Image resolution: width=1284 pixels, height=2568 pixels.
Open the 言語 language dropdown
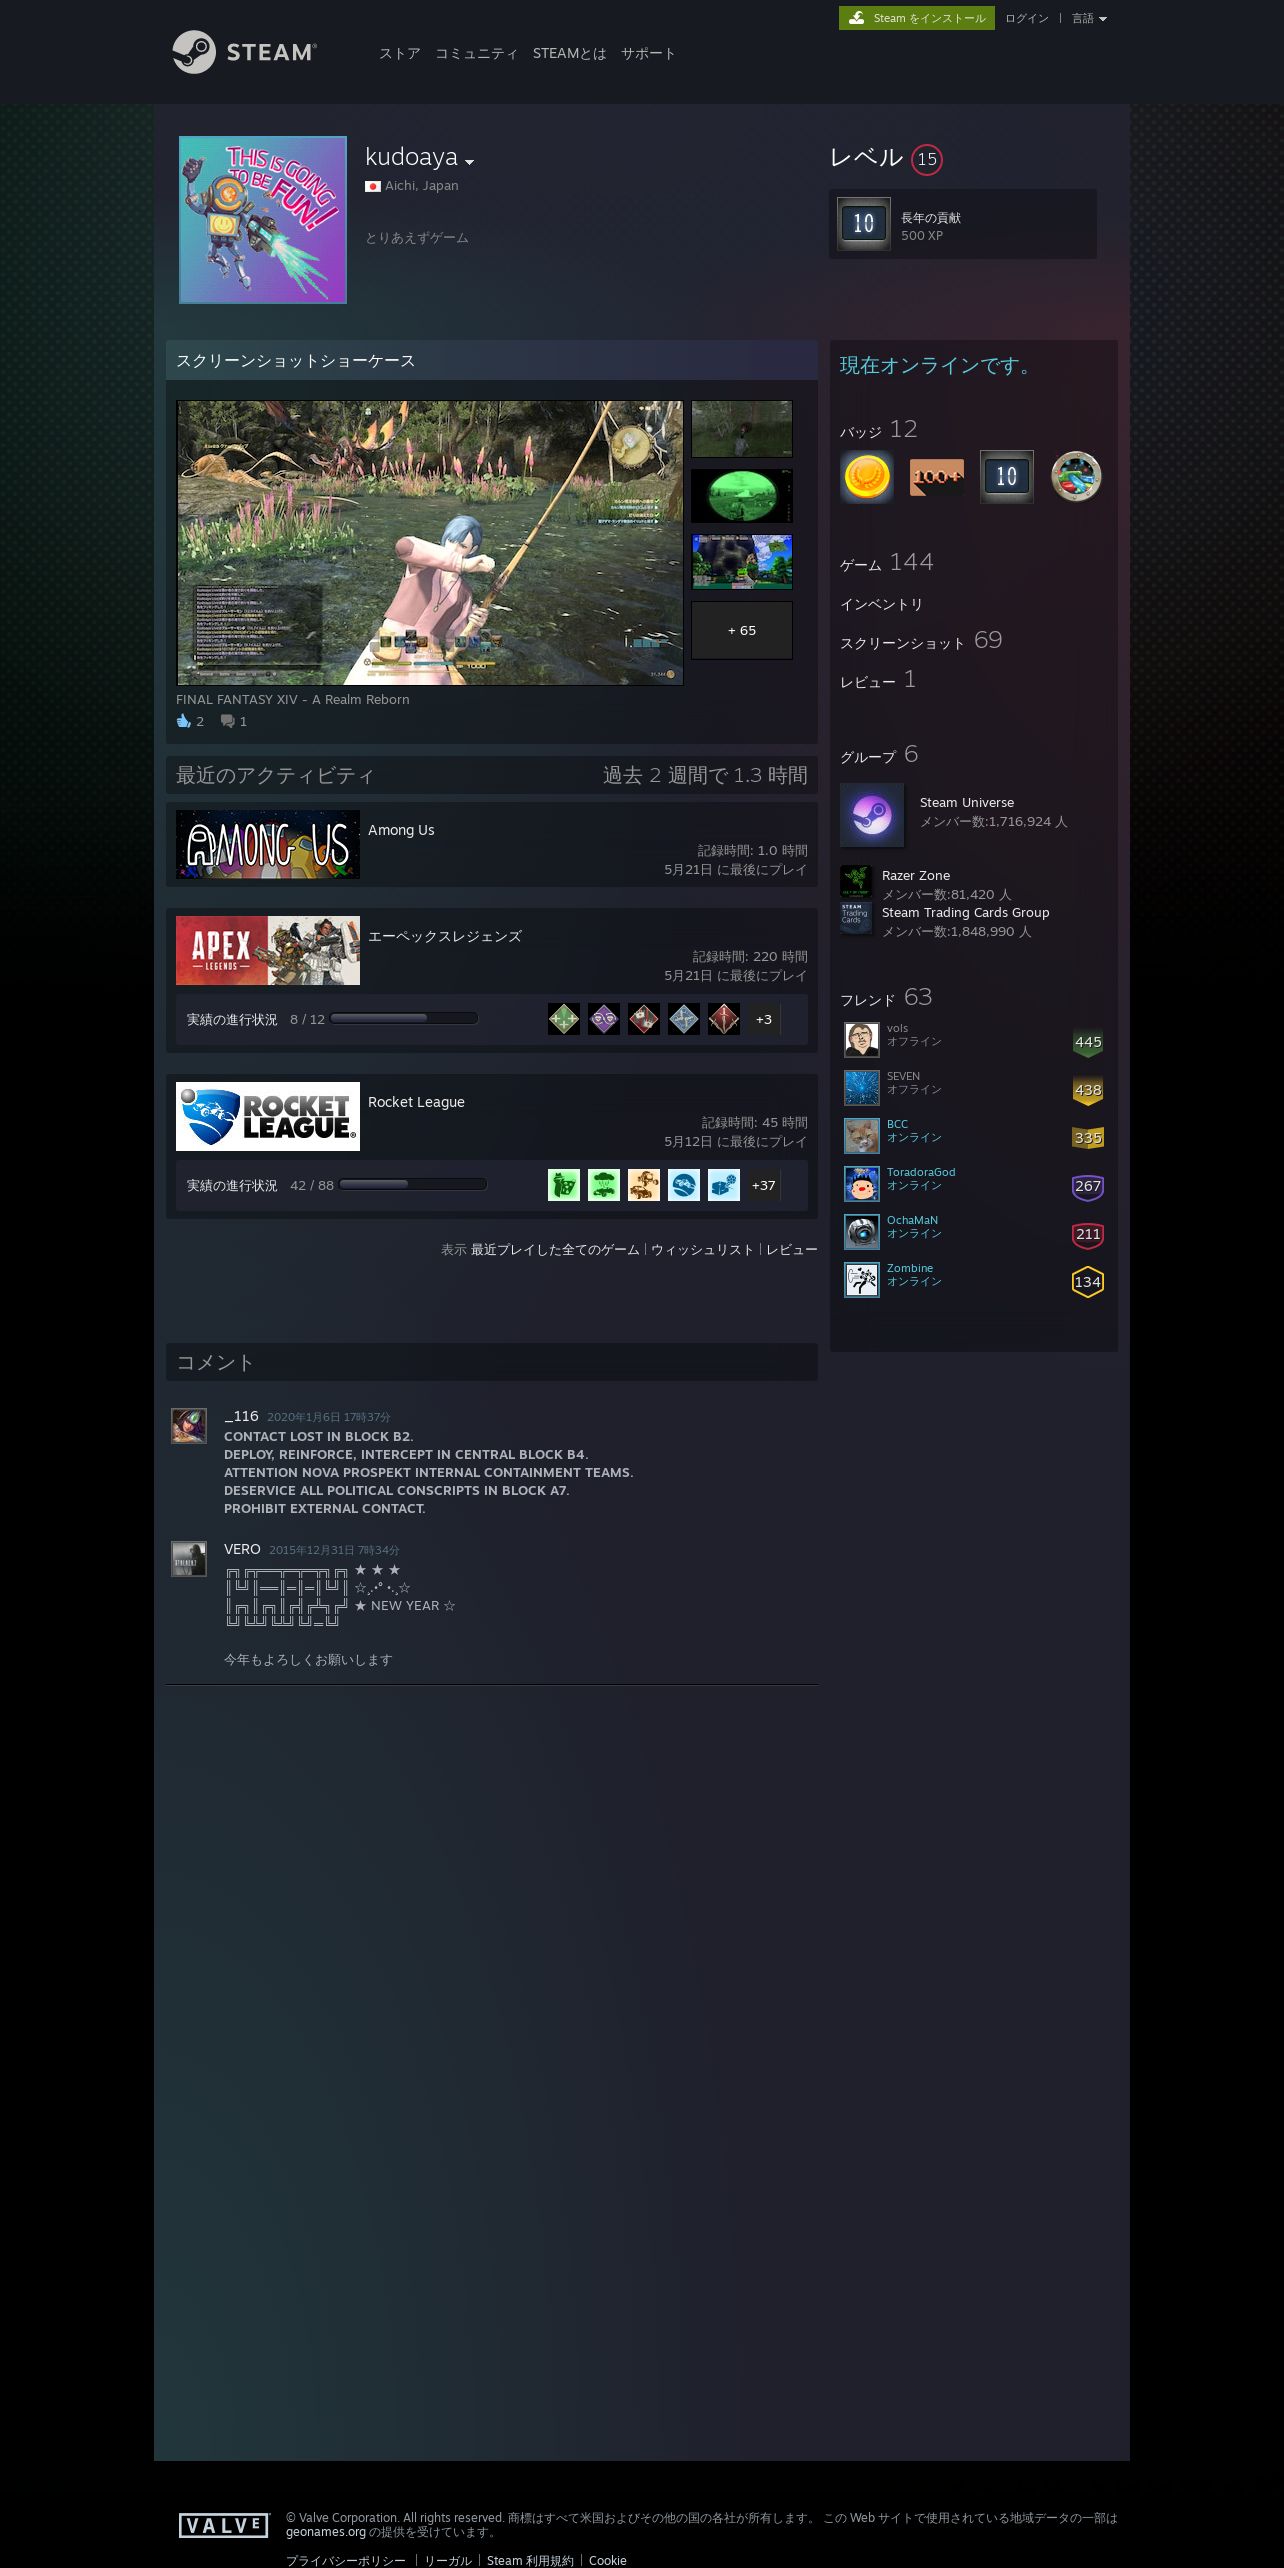click(x=1089, y=18)
